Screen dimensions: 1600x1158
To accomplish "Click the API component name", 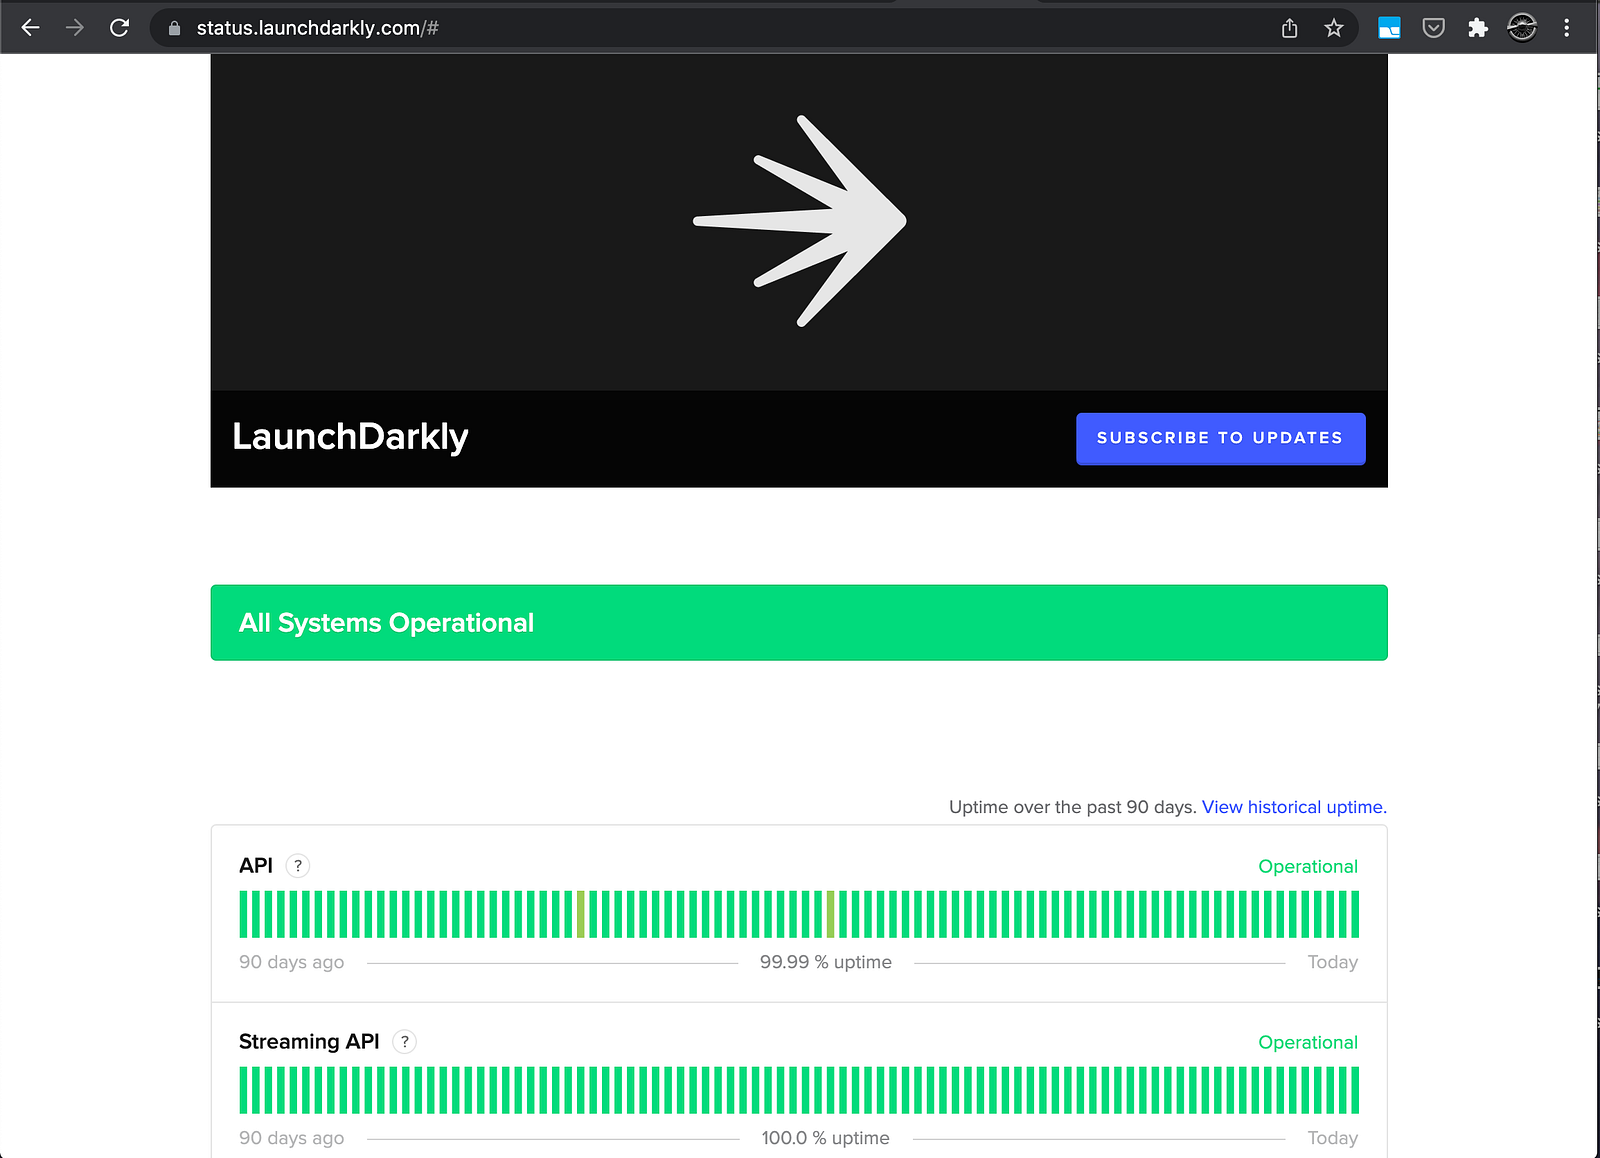I will [x=256, y=866].
